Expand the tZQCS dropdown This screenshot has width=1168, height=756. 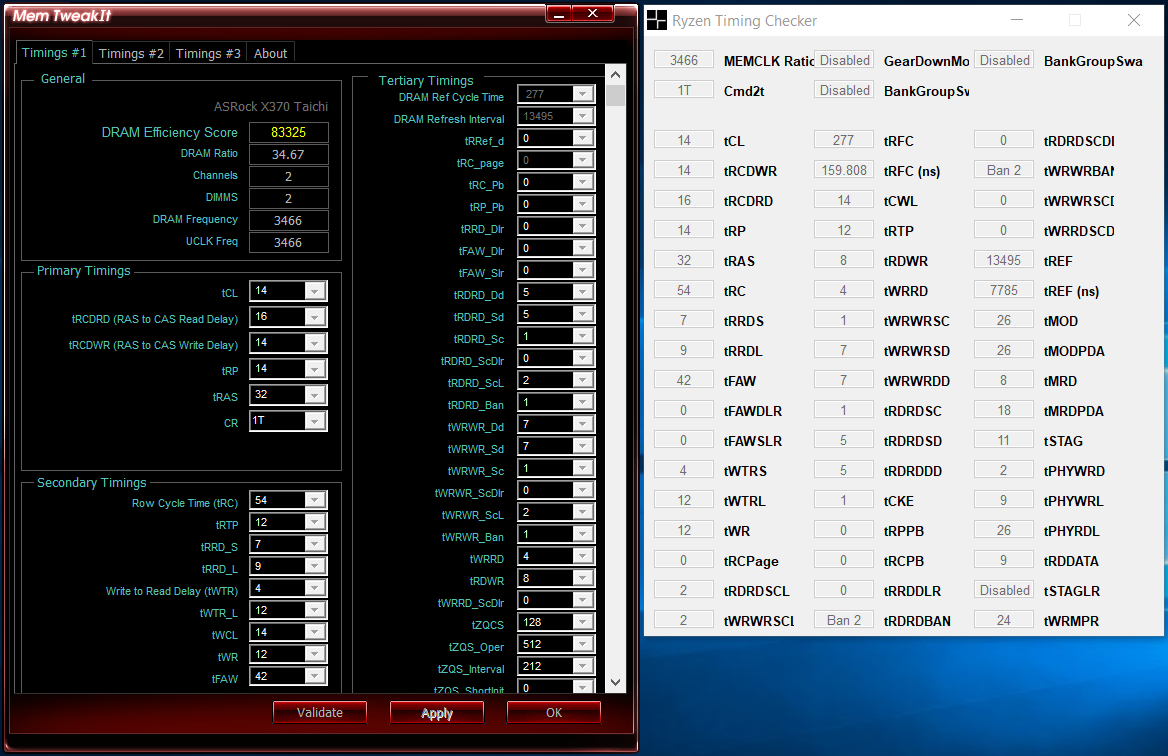(583, 623)
